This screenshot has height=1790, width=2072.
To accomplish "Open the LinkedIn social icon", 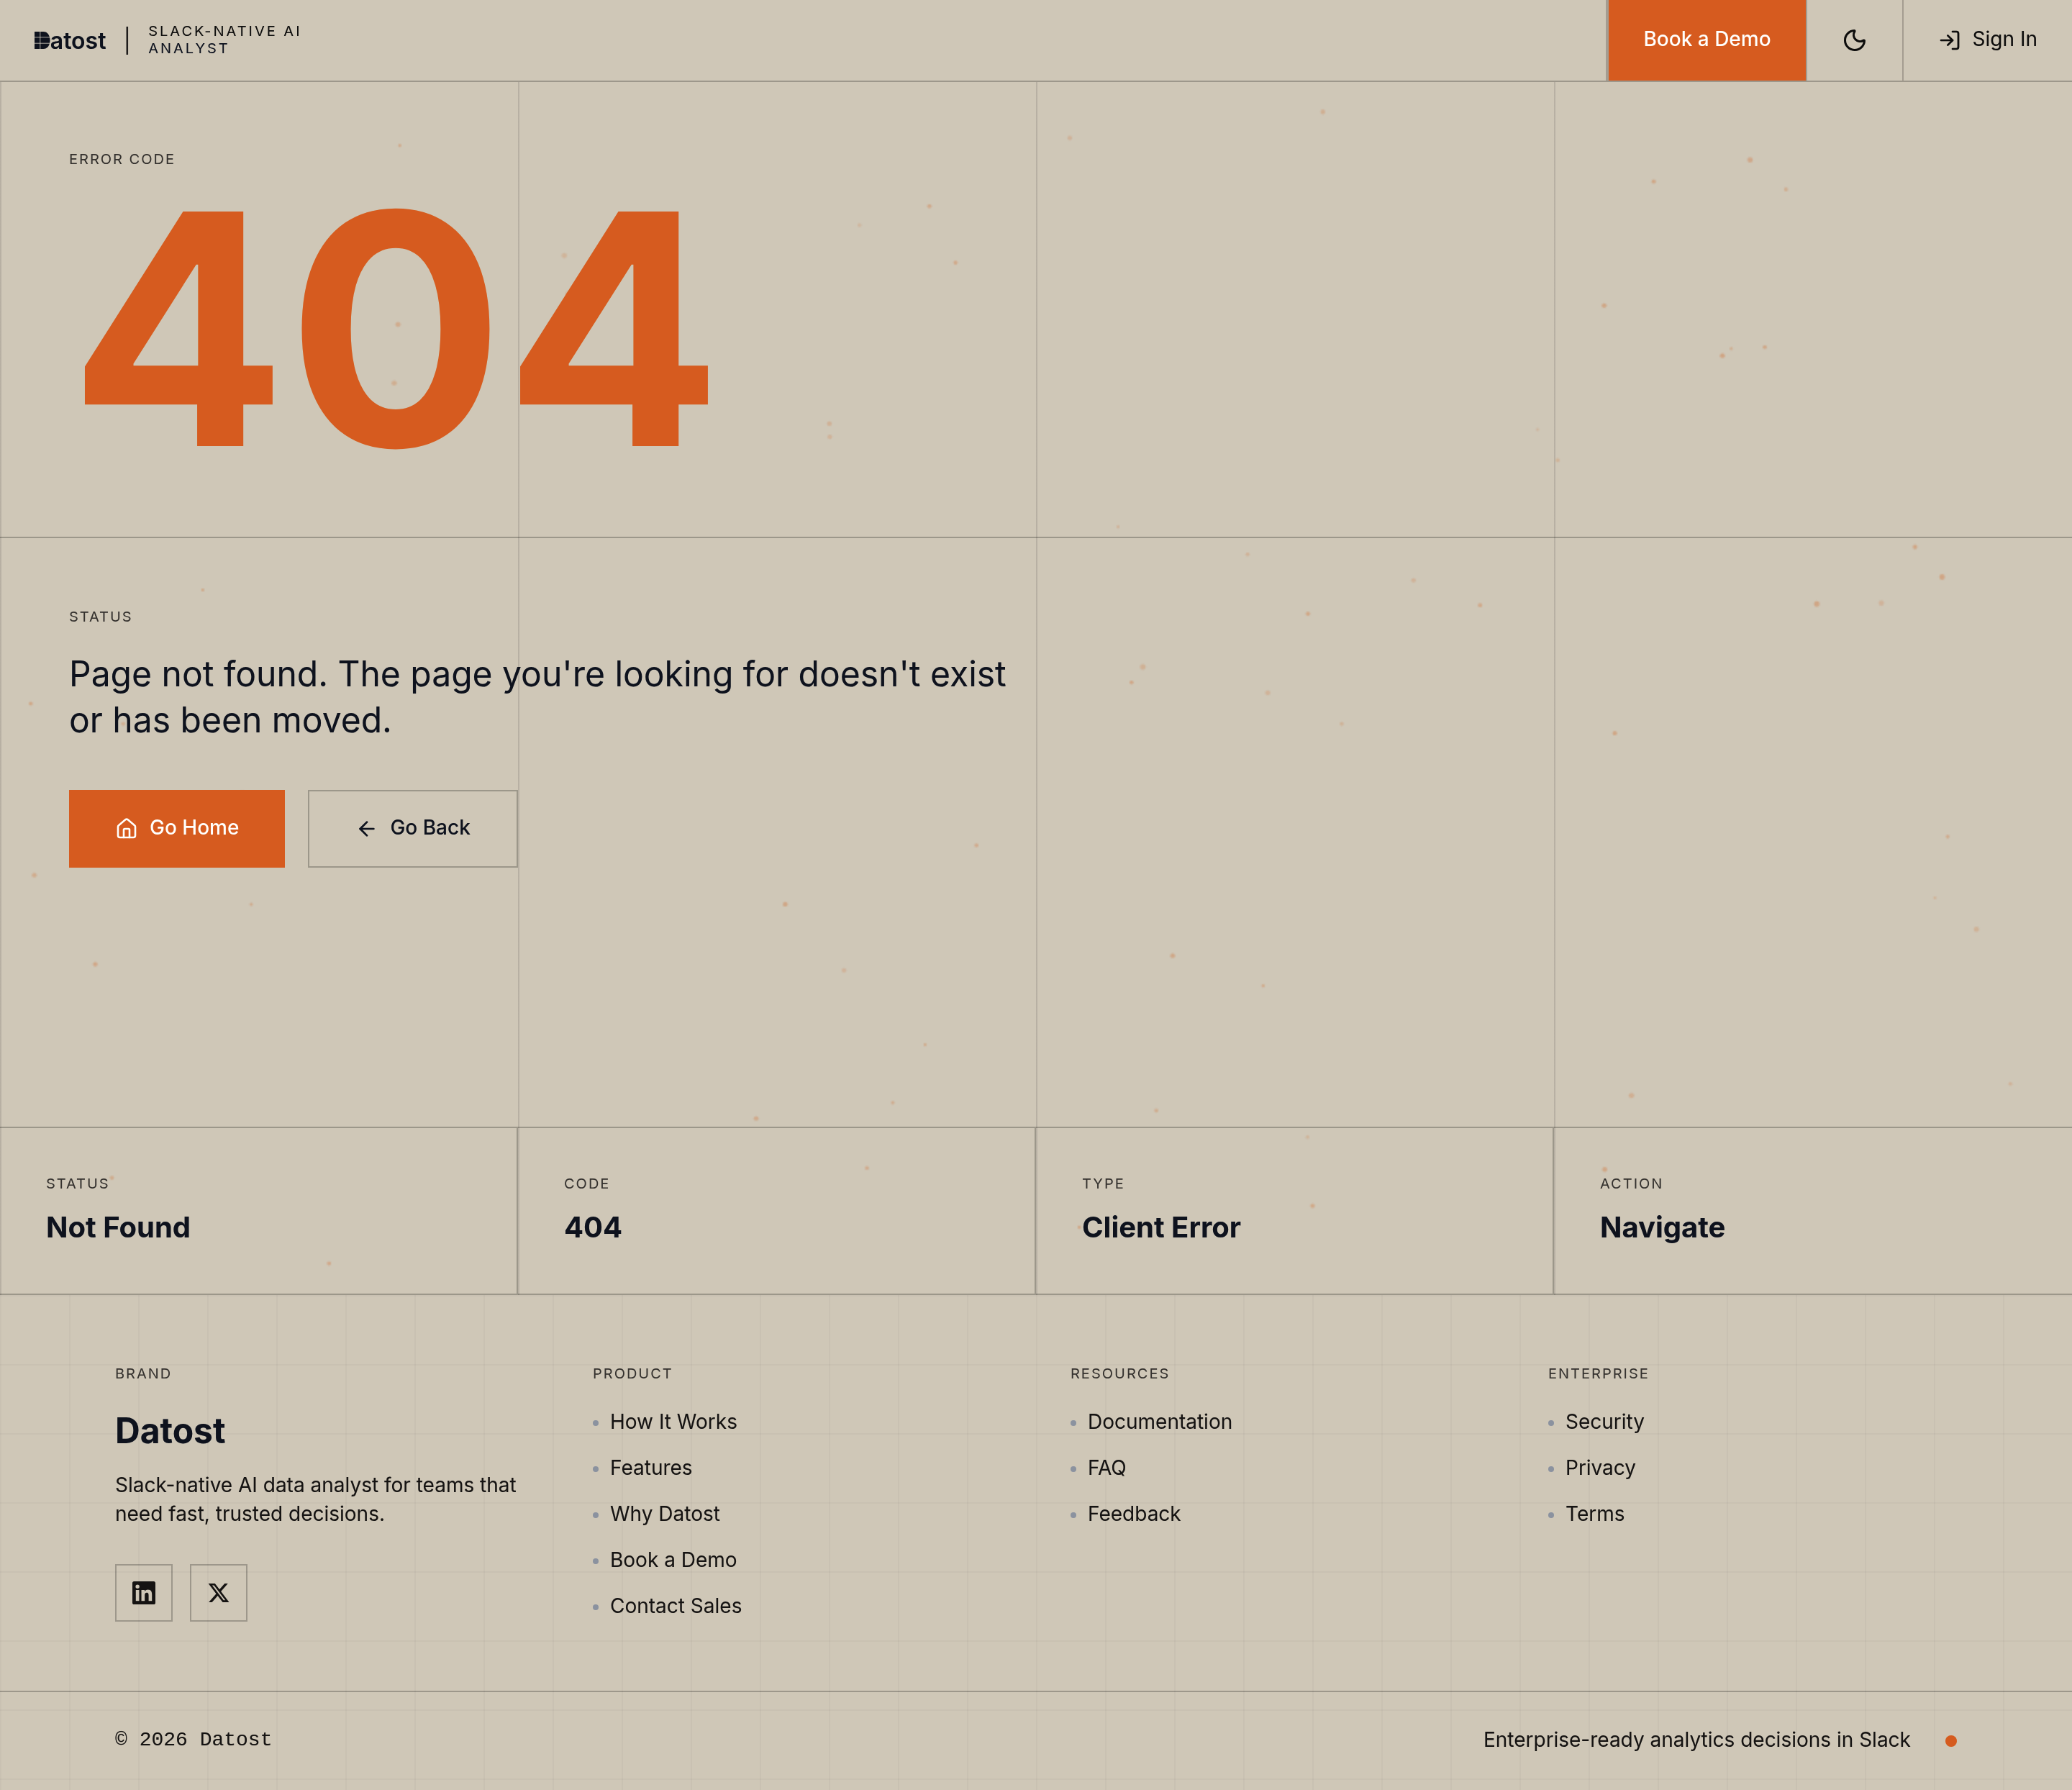I will pos(143,1593).
